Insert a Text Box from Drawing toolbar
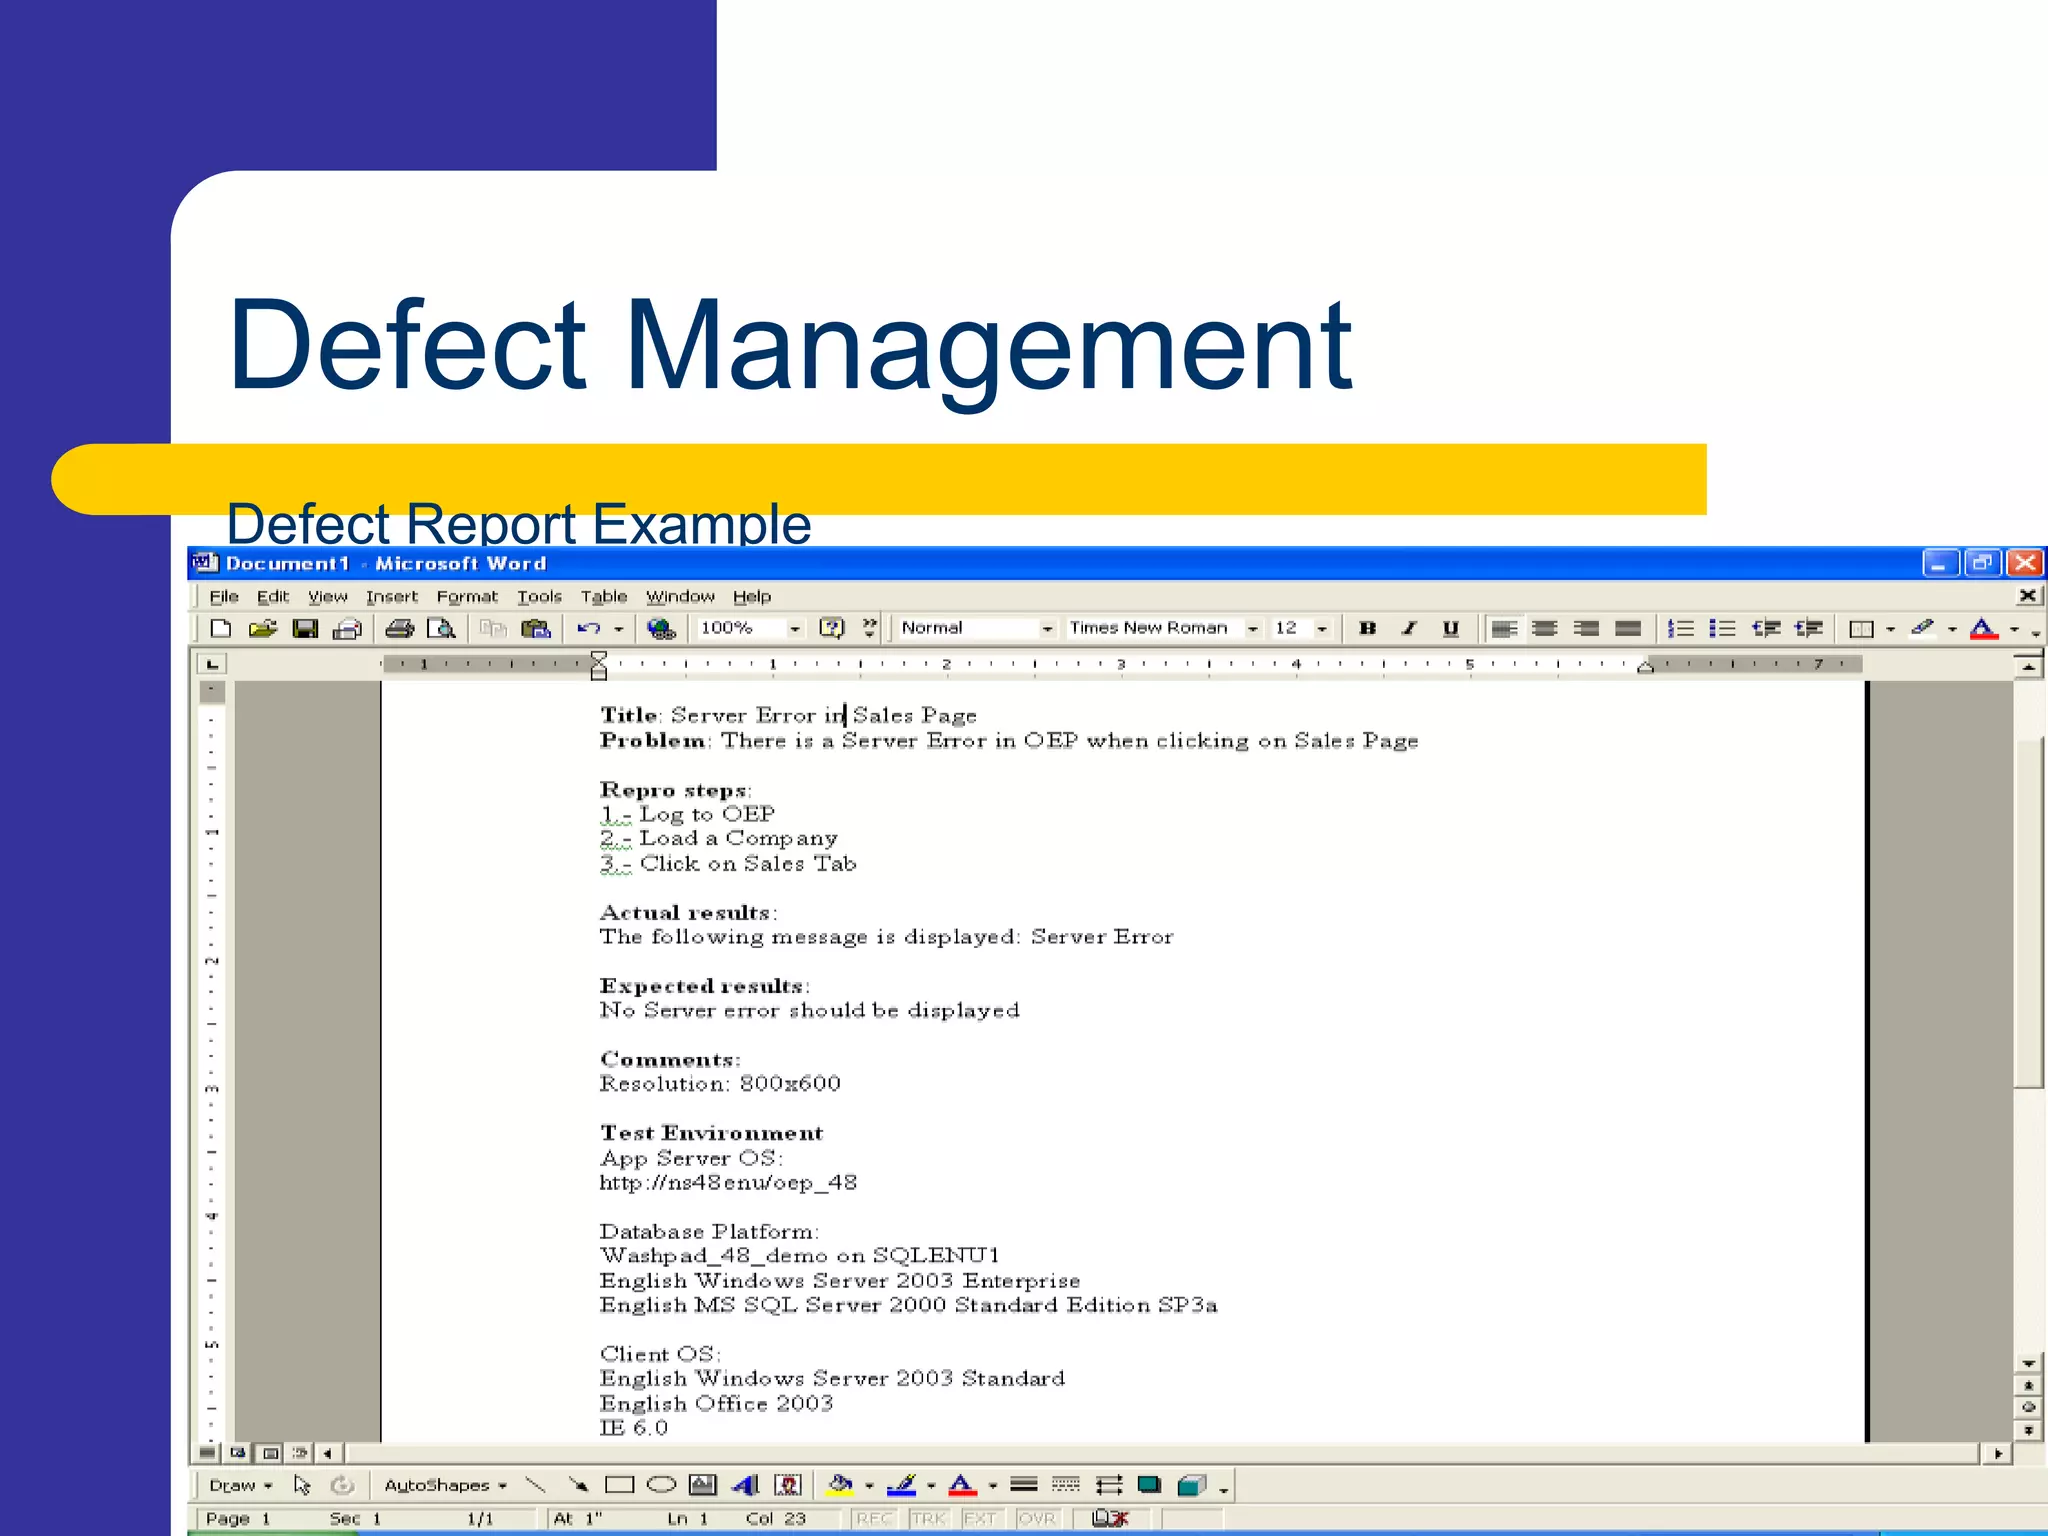 (703, 1485)
